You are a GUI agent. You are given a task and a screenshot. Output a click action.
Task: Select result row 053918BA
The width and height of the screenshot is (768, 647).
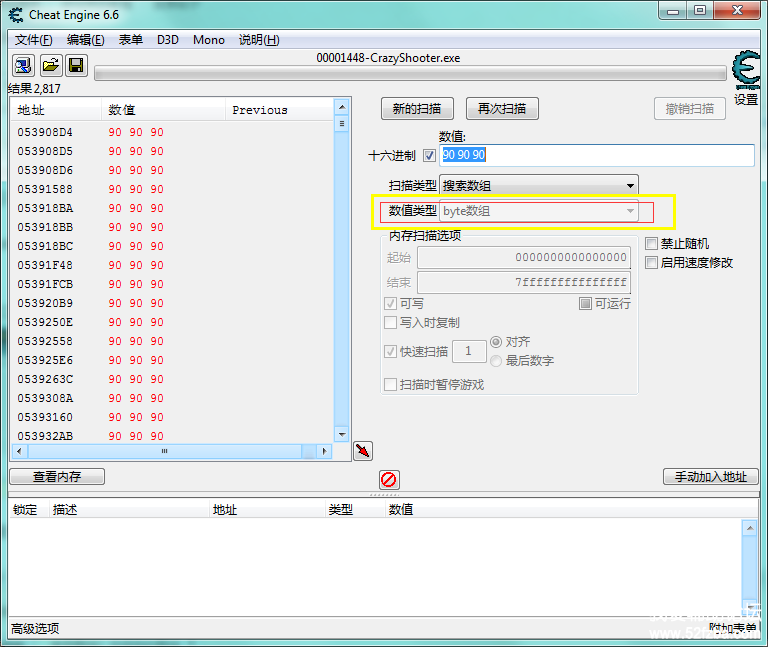pyautogui.click(x=172, y=208)
